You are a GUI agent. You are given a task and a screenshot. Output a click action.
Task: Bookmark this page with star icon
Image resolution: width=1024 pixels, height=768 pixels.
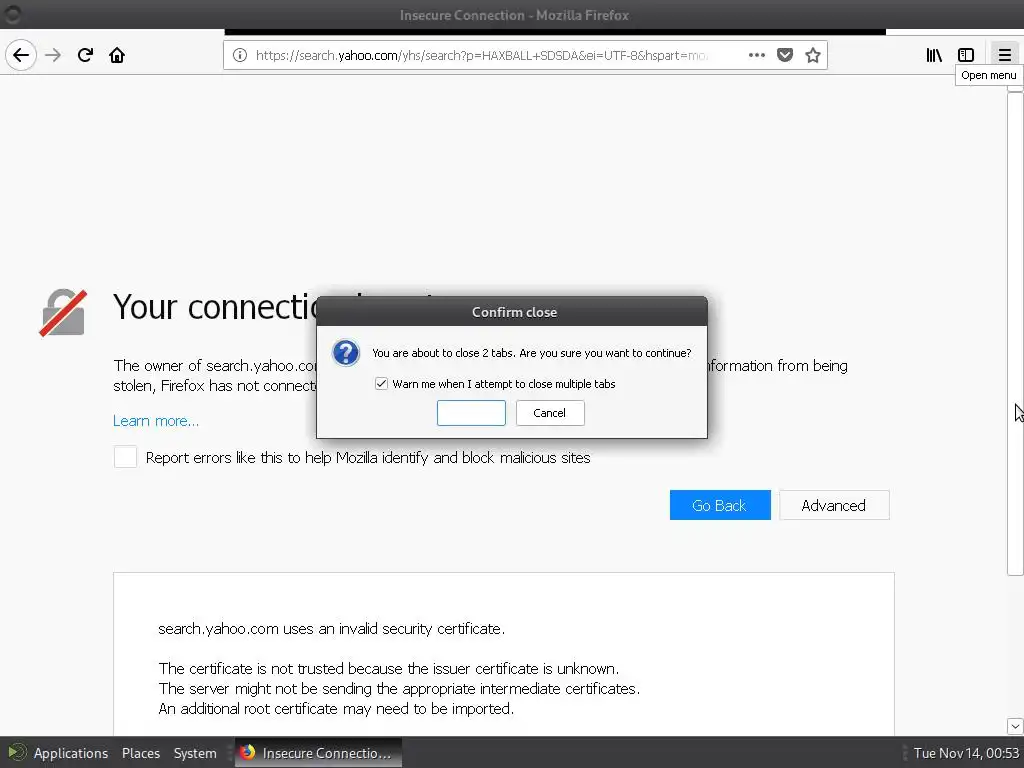pyautogui.click(x=812, y=56)
